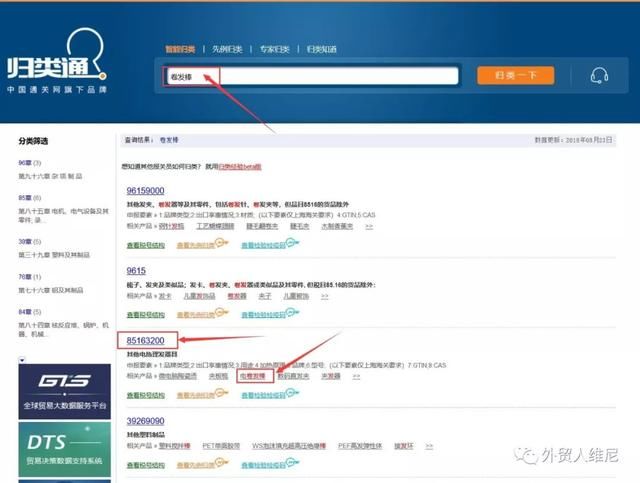Click 查看税号结构 under 96159000
The image size is (640, 483).
(x=146, y=245)
